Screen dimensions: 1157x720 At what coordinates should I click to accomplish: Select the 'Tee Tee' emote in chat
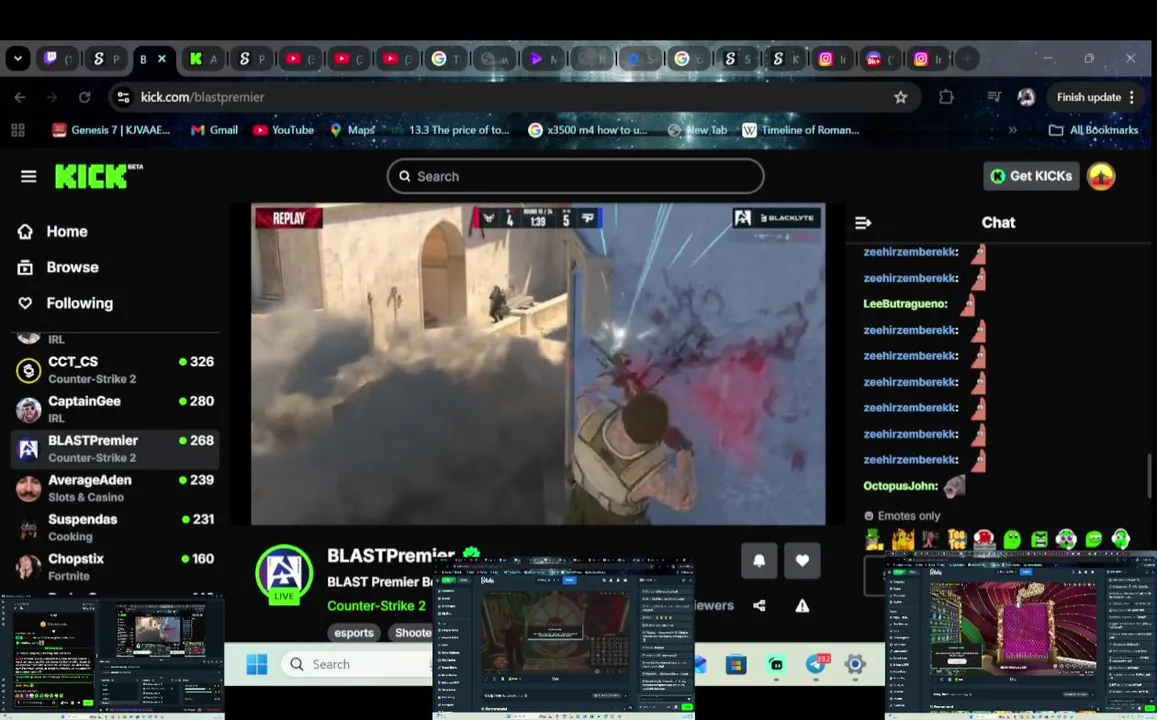click(x=957, y=539)
